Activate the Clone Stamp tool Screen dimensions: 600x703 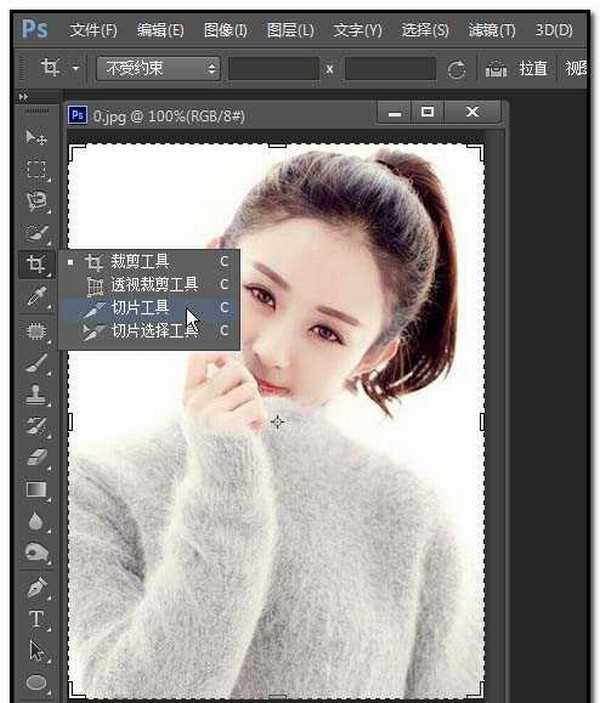(x=36, y=393)
